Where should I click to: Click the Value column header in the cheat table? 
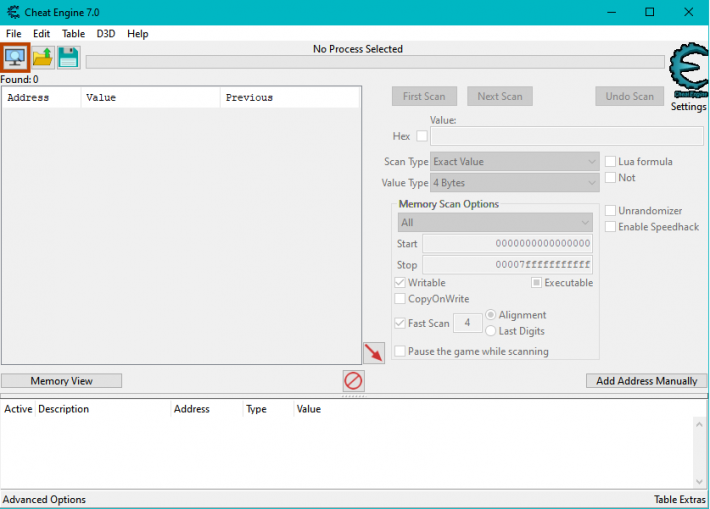point(309,409)
